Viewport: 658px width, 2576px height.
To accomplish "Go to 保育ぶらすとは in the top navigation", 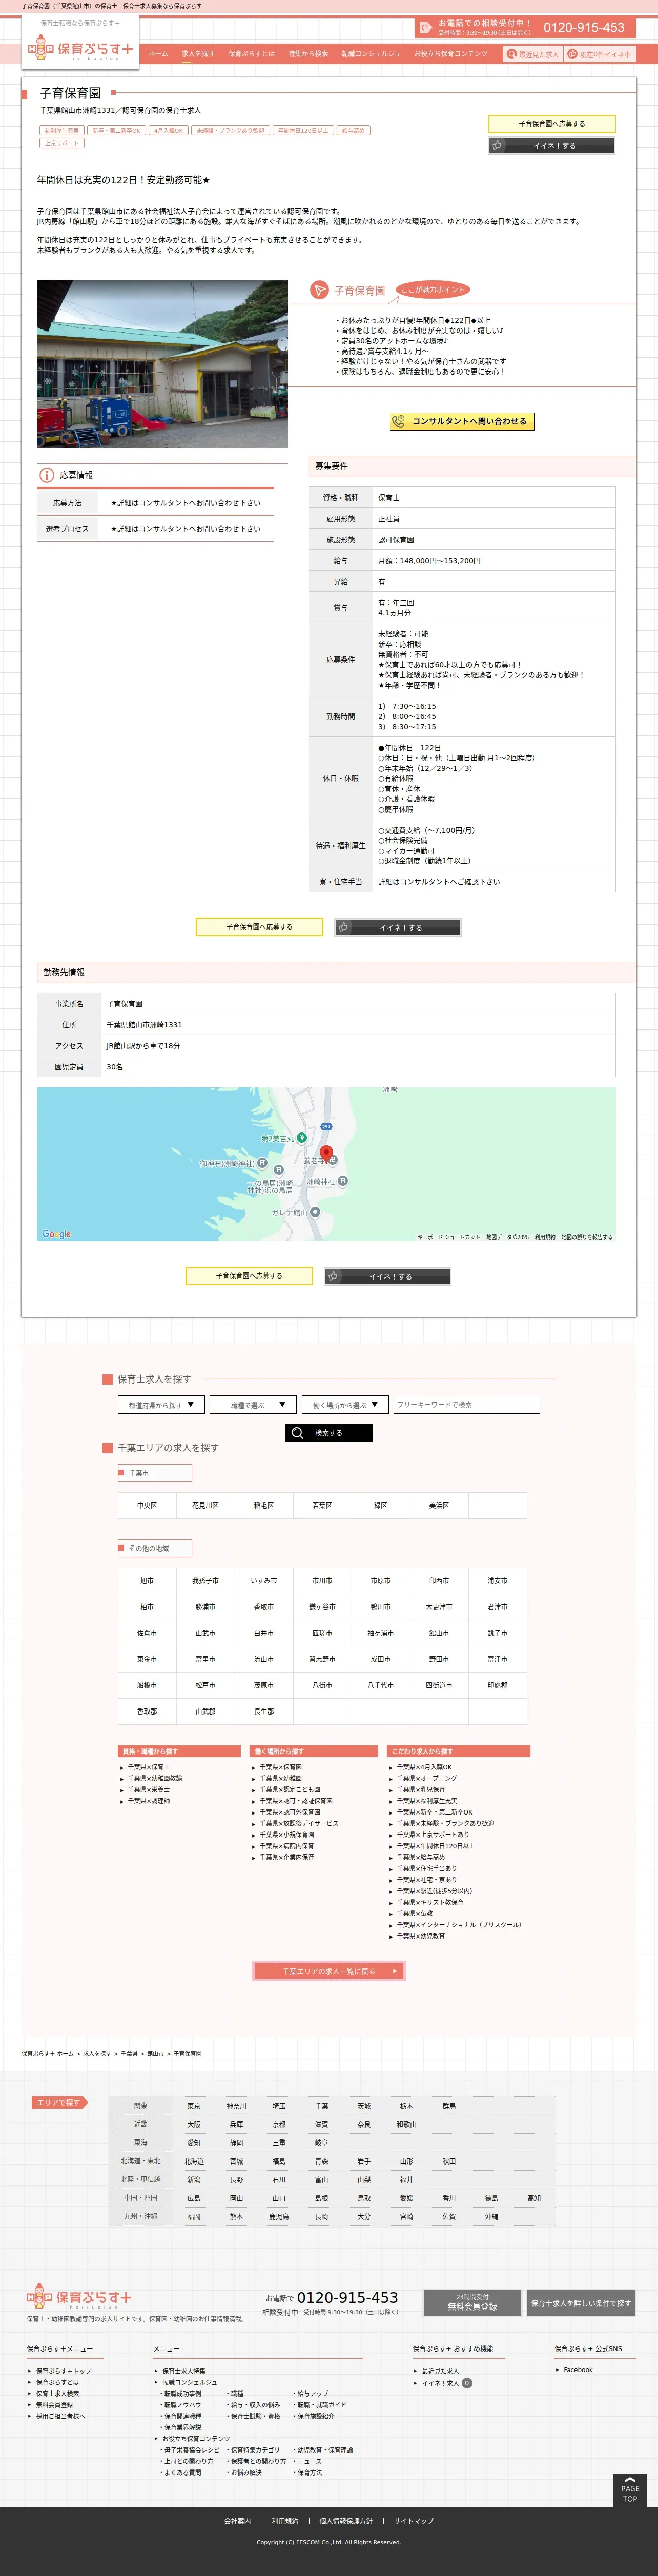I will [x=251, y=54].
